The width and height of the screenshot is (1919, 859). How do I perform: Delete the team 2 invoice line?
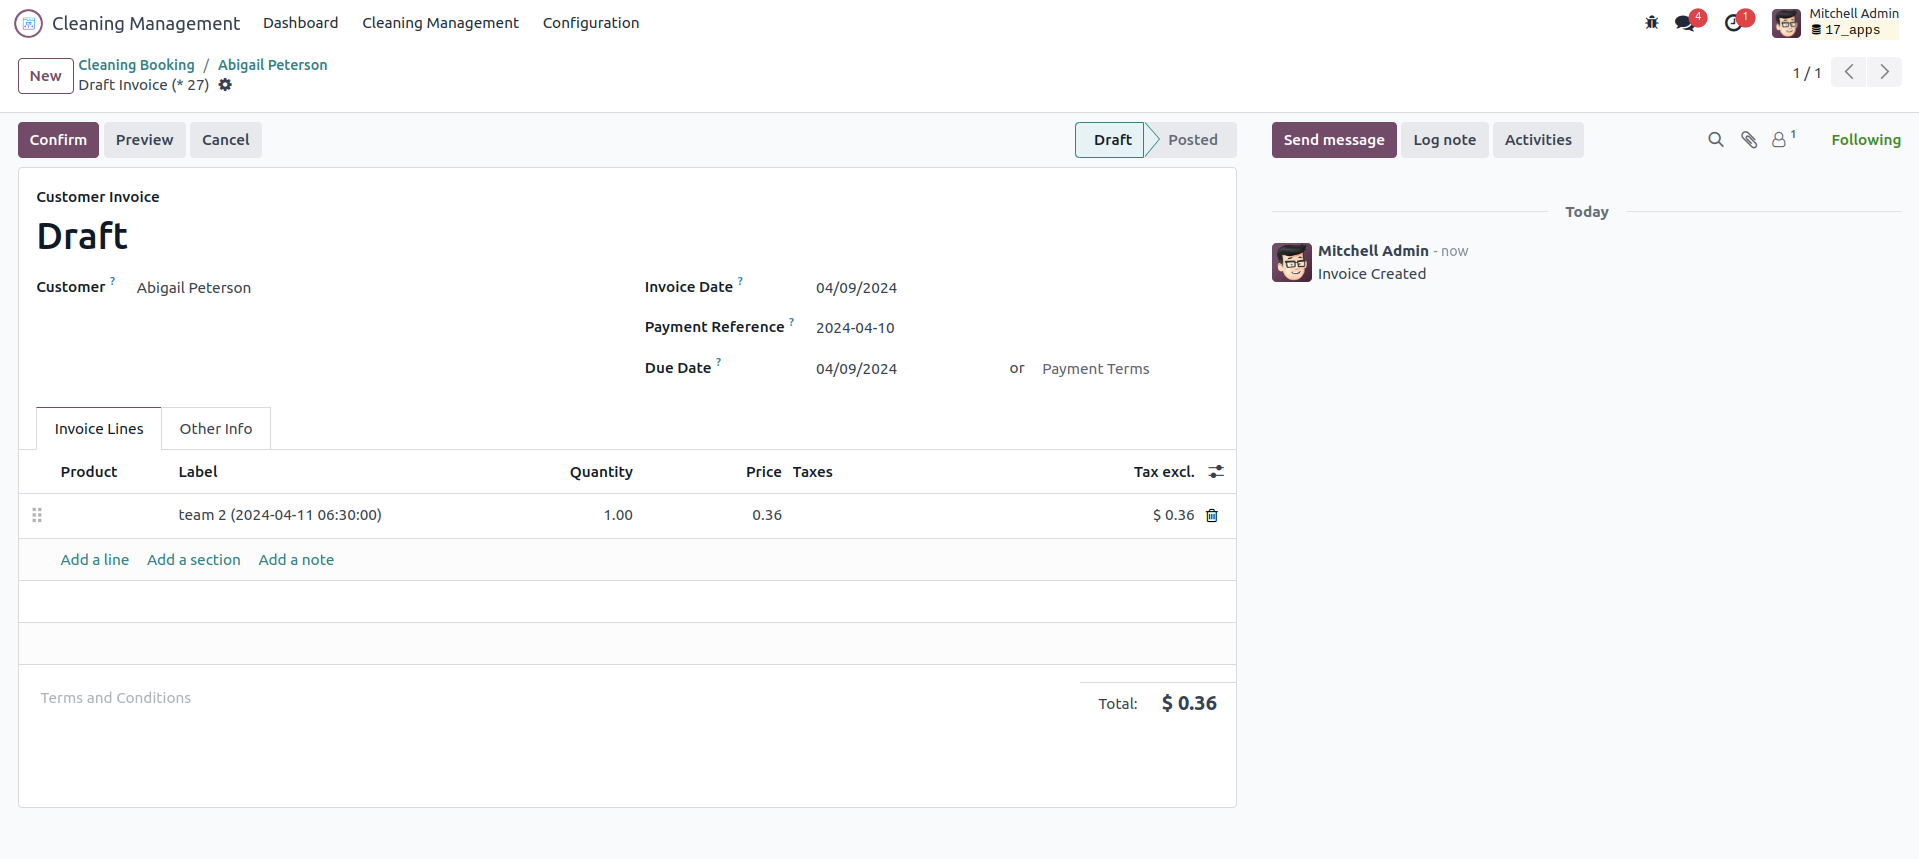[x=1212, y=516]
